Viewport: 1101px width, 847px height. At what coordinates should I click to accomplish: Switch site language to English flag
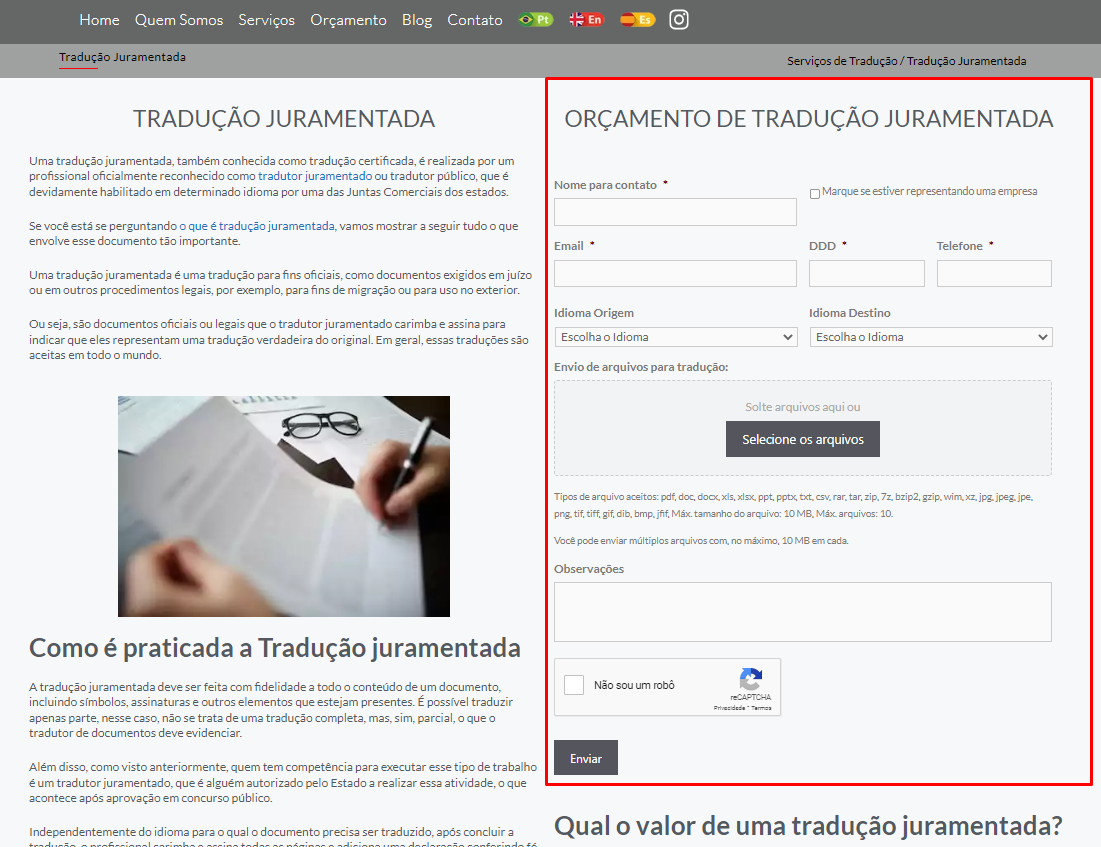click(x=586, y=20)
